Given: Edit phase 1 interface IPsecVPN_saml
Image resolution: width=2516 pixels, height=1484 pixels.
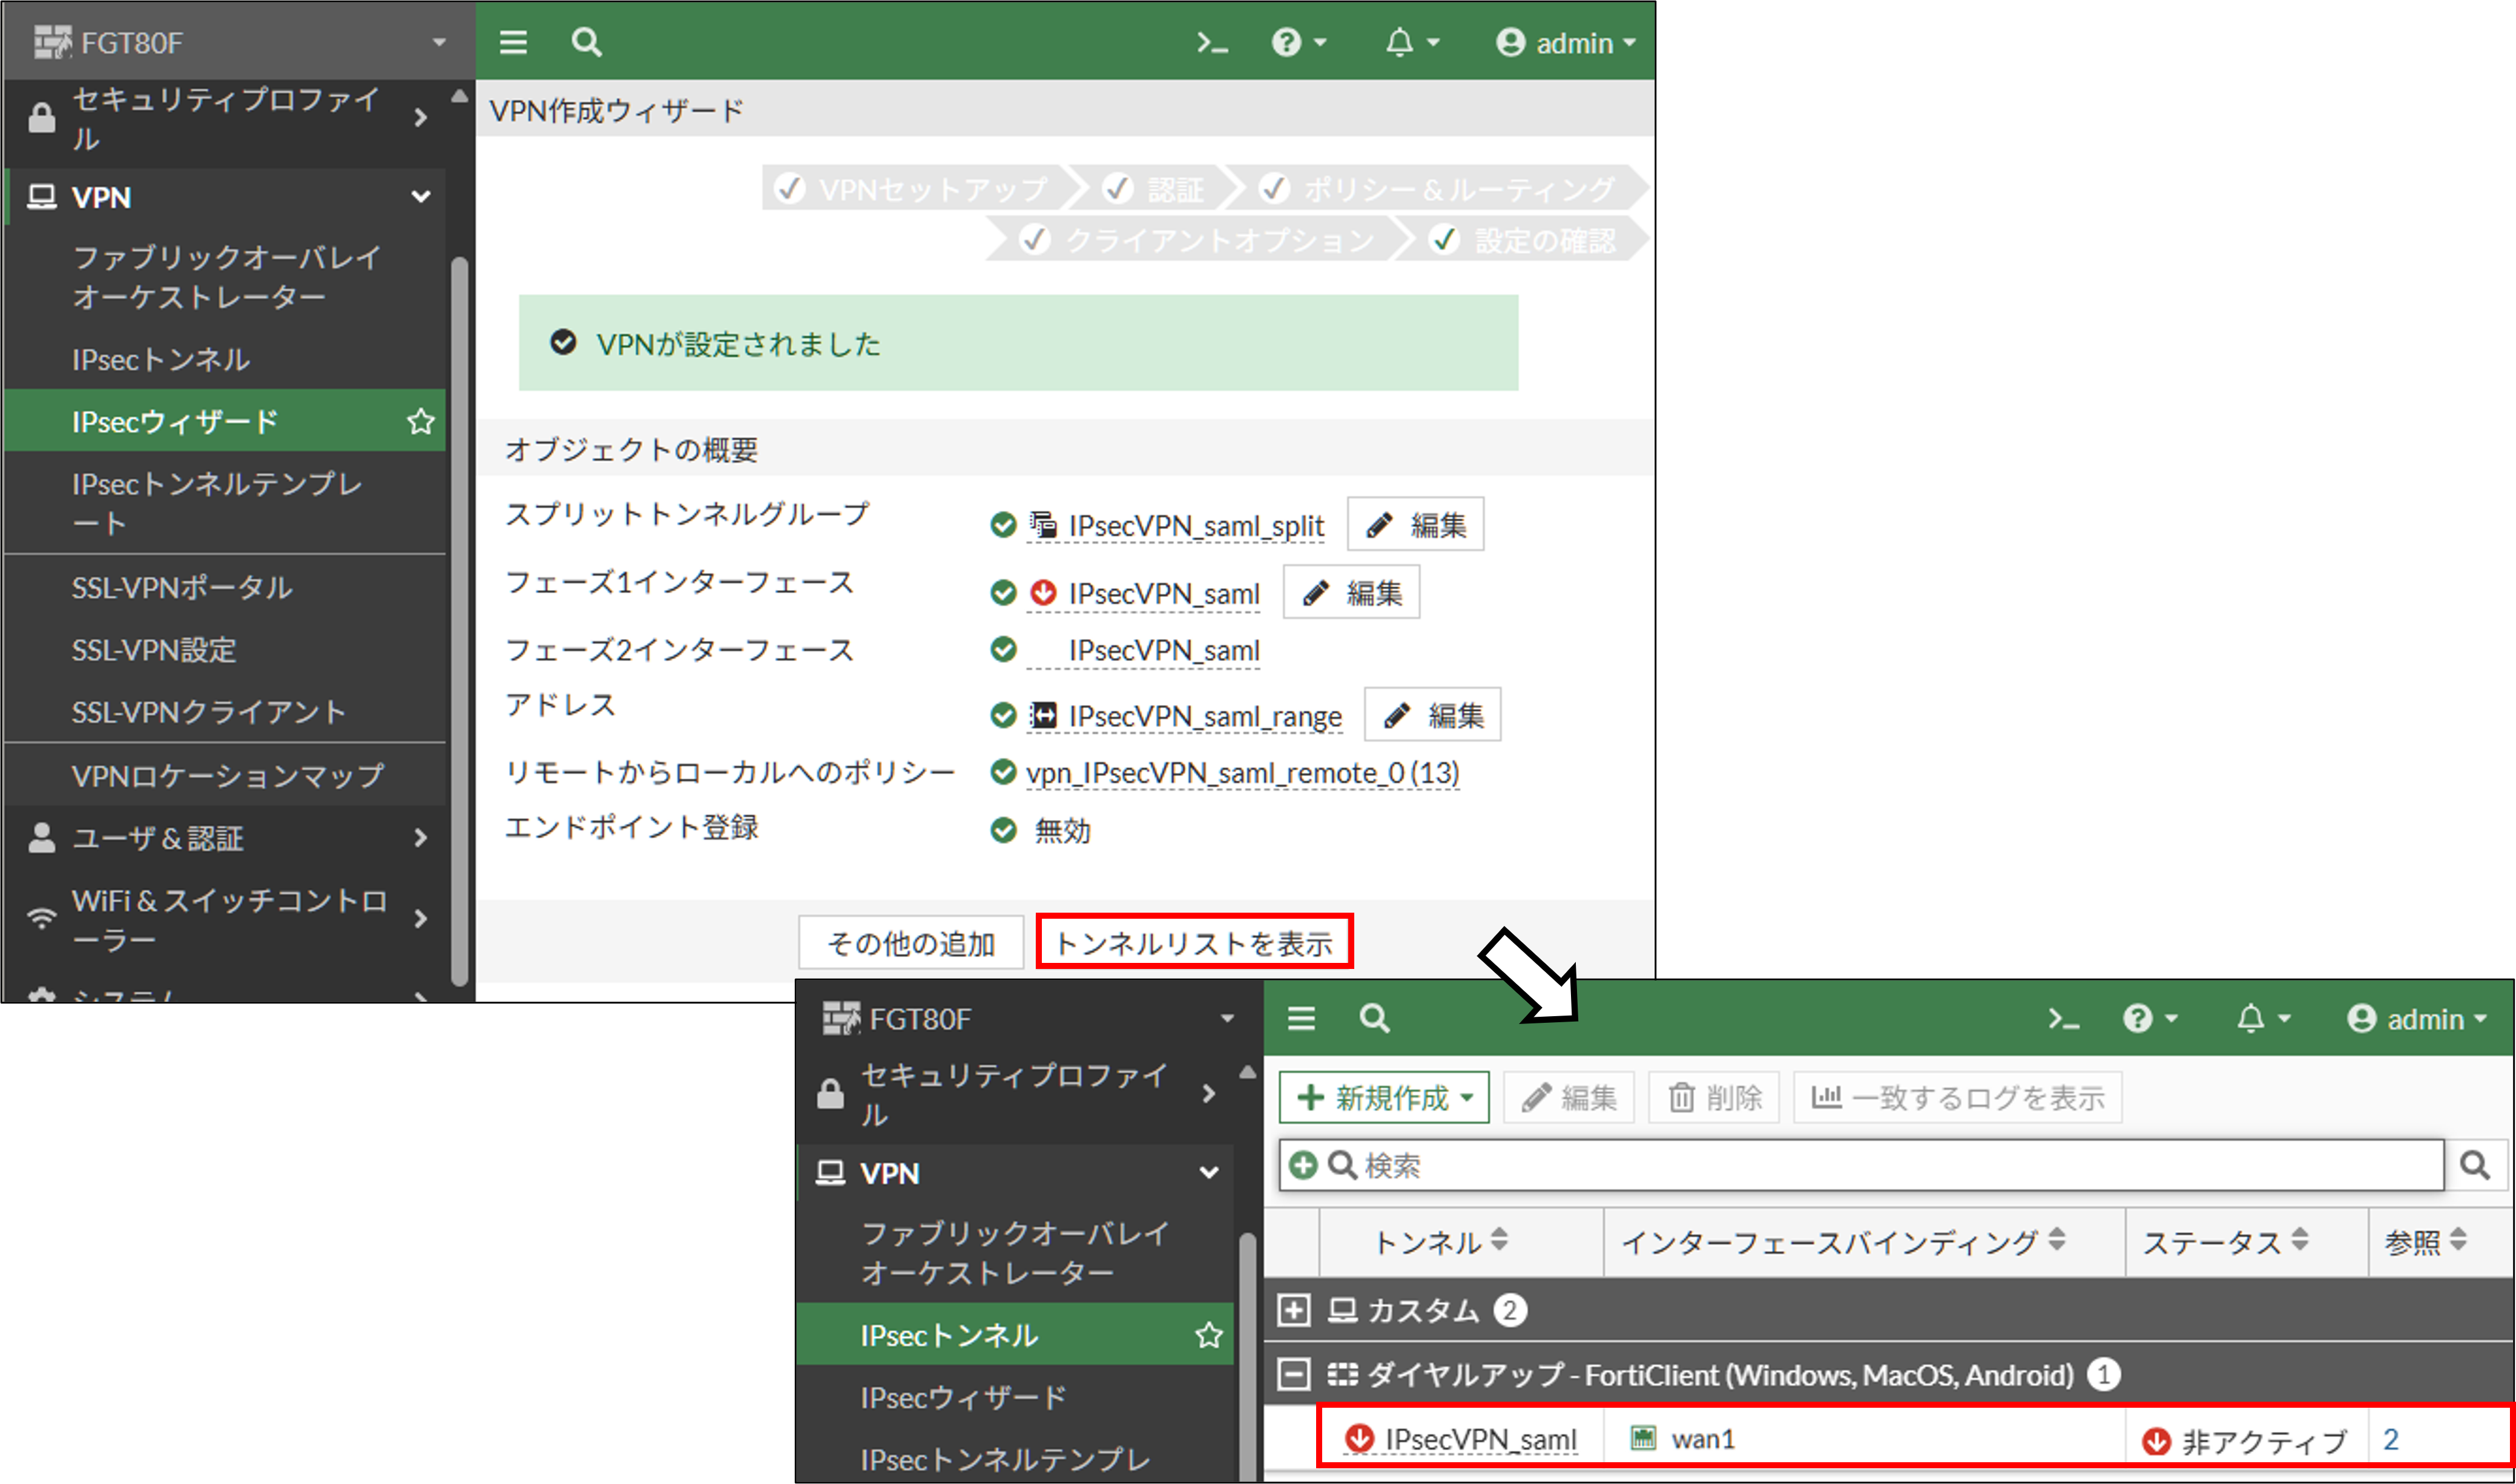Looking at the screenshot, I should pyautogui.click(x=1351, y=592).
